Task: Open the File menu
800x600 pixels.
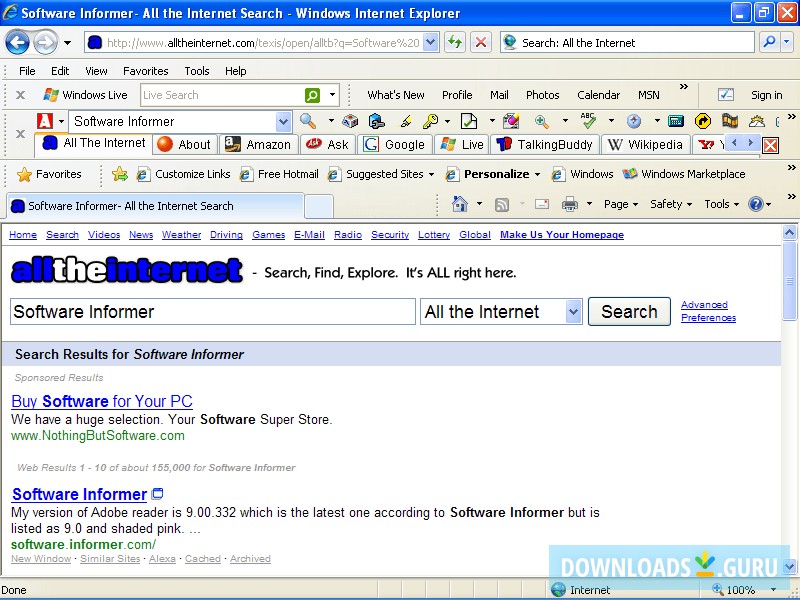Action: pyautogui.click(x=27, y=71)
